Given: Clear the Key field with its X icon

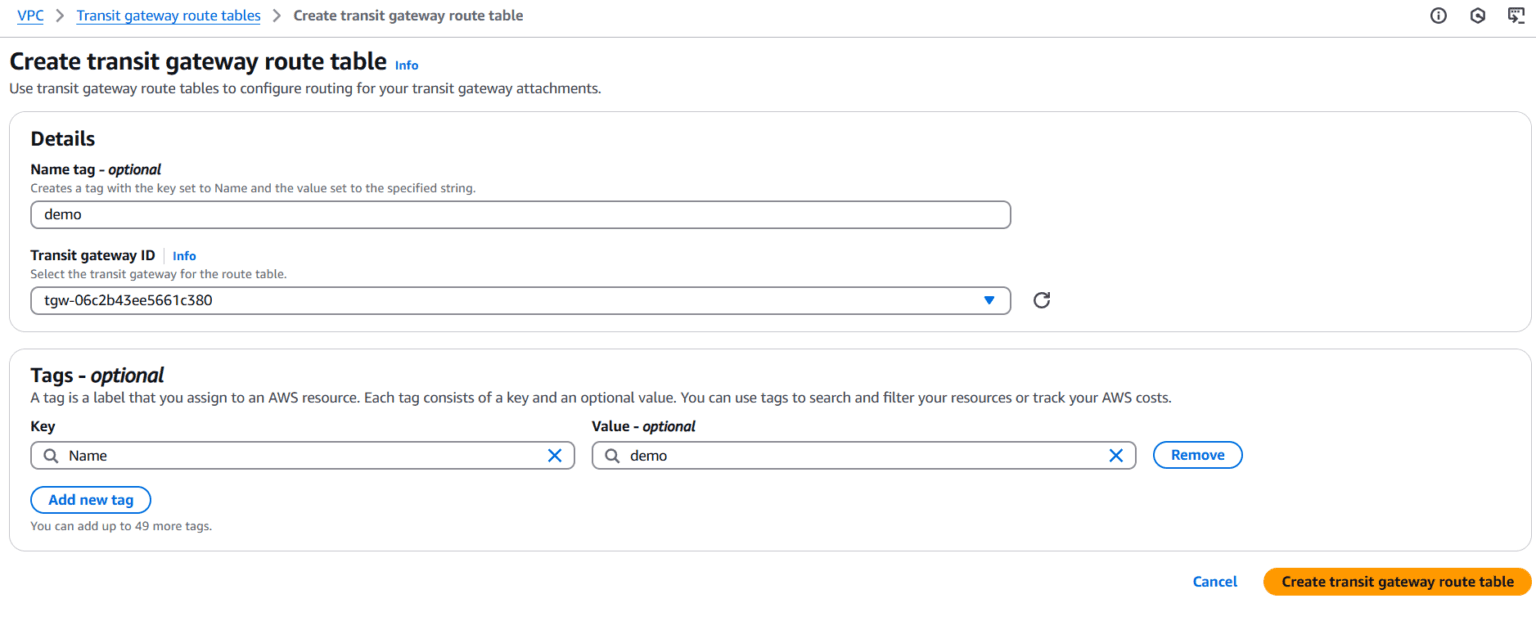Looking at the screenshot, I should pos(555,455).
